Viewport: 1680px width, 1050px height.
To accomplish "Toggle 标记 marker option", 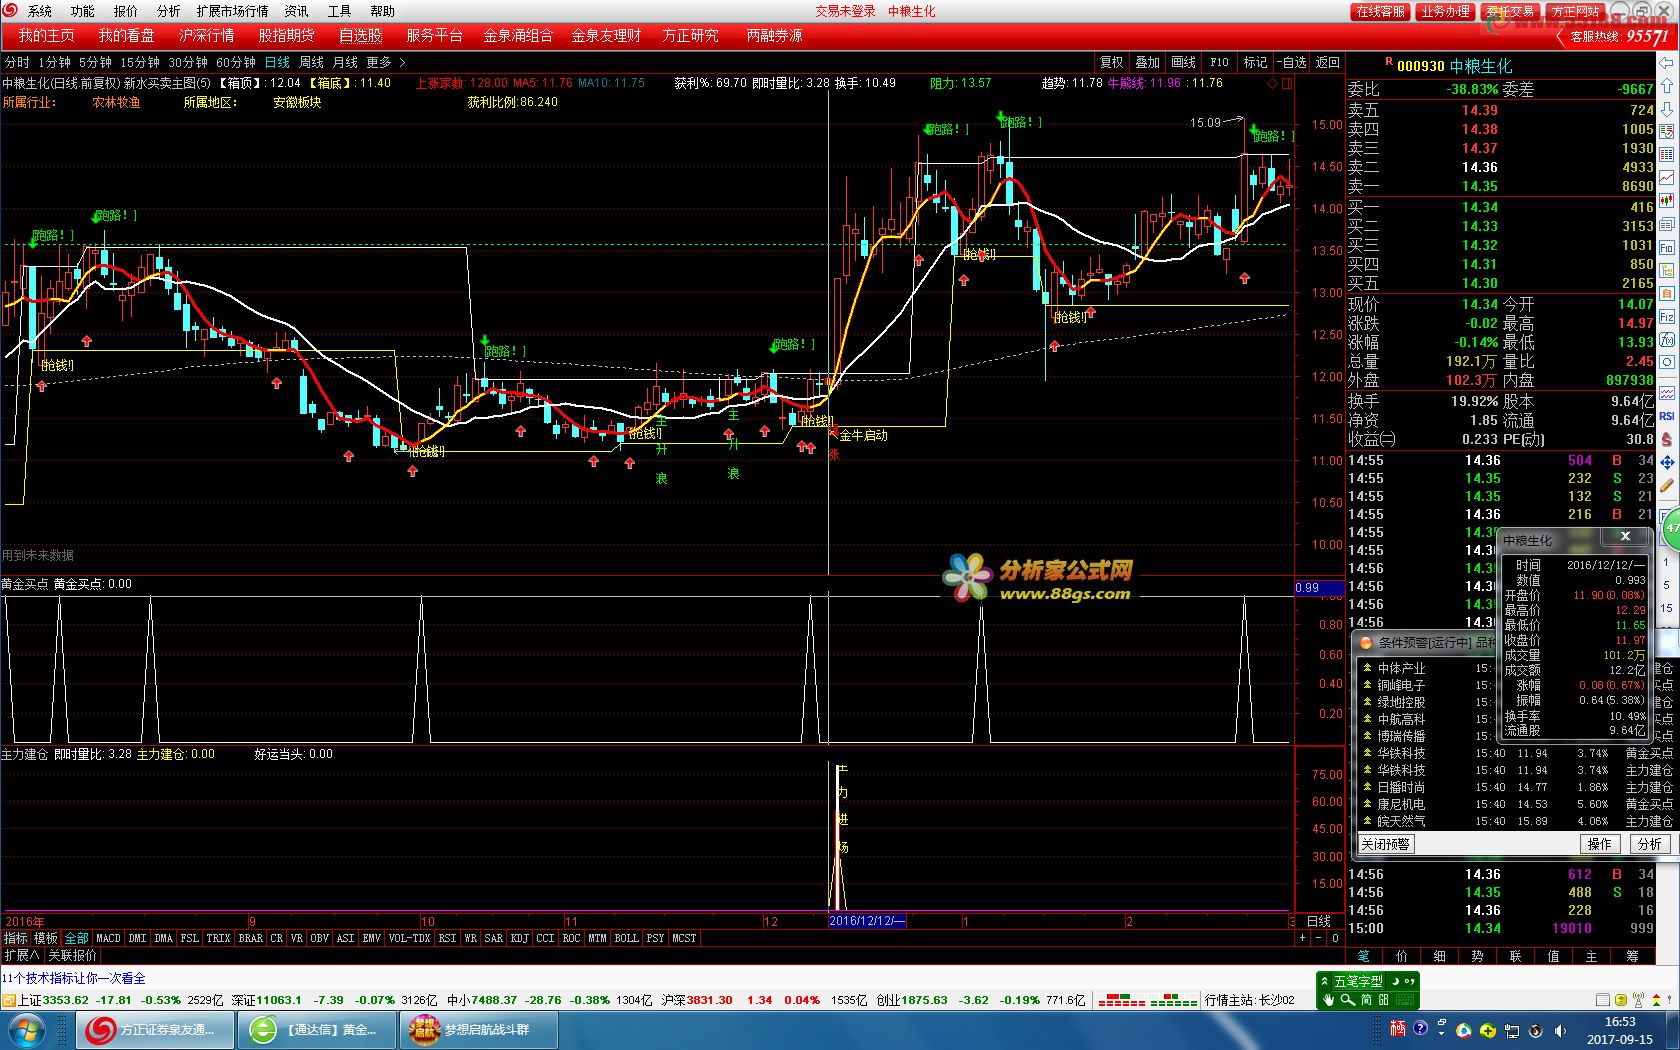I will click(x=1255, y=62).
